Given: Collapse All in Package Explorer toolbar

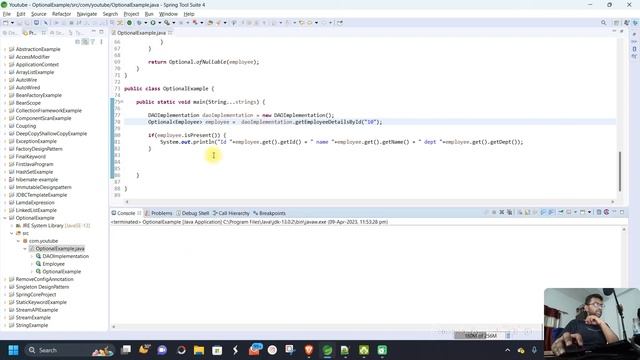Looking at the screenshot, I should pyautogui.click(x=78, y=42).
